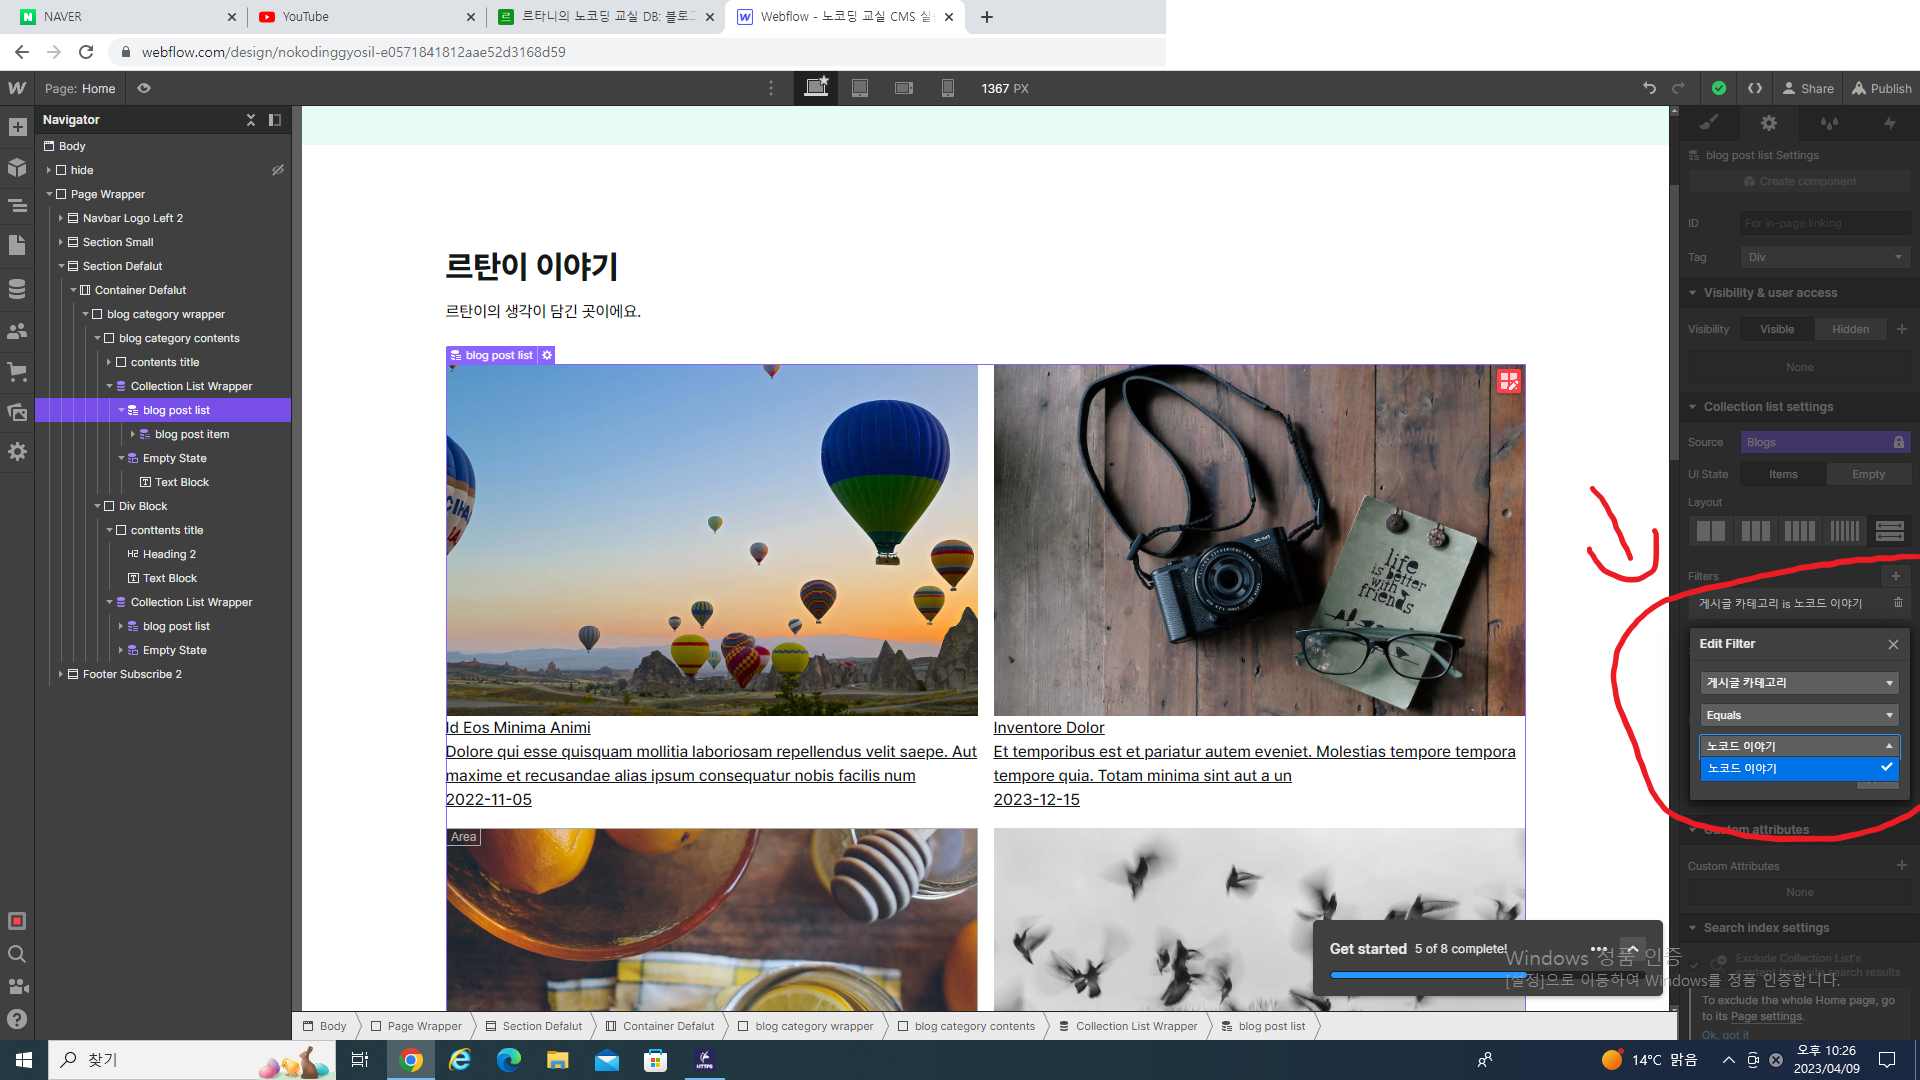The height and width of the screenshot is (1080, 1920).
Task: Open the Users panel
Action: click(17, 331)
